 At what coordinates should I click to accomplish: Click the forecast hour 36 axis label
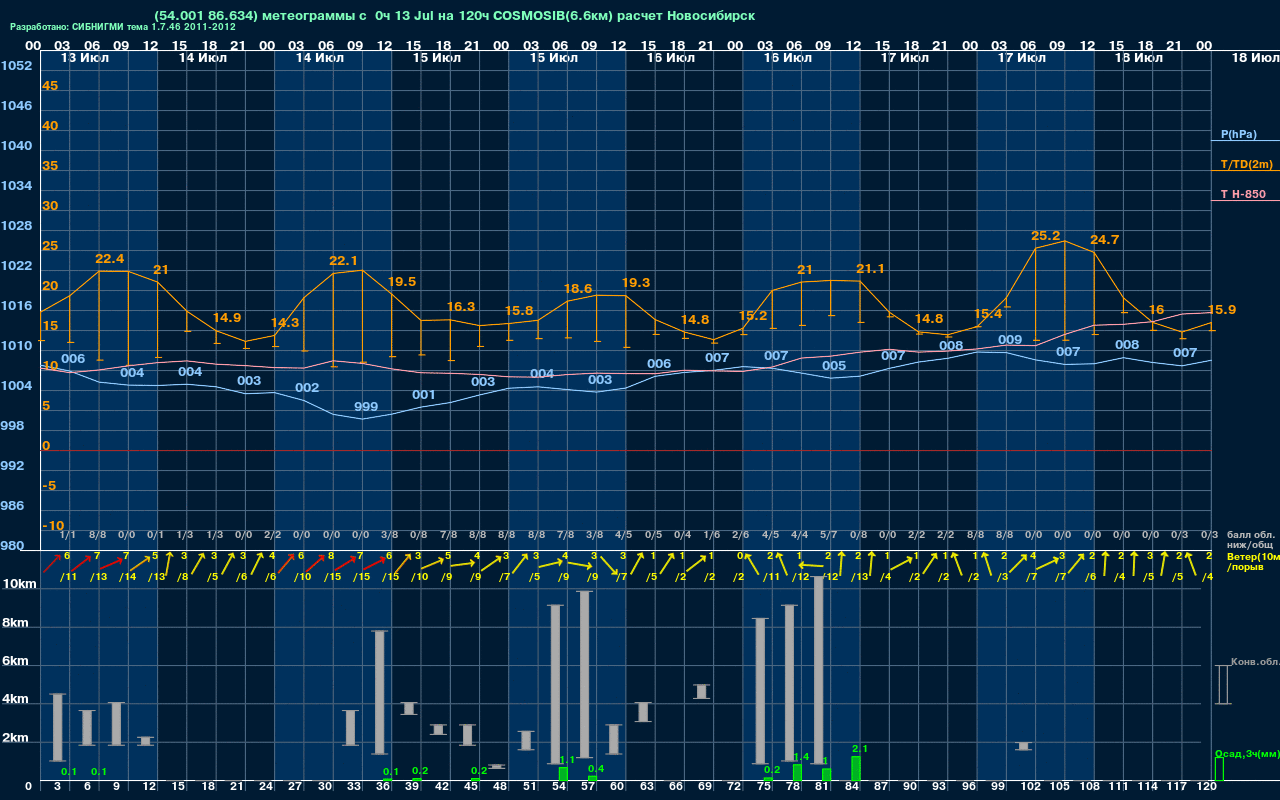(383, 787)
